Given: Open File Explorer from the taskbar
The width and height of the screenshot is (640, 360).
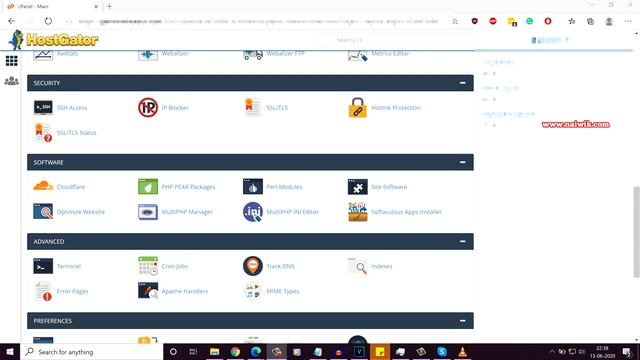Looking at the screenshot, I should pos(214,351).
